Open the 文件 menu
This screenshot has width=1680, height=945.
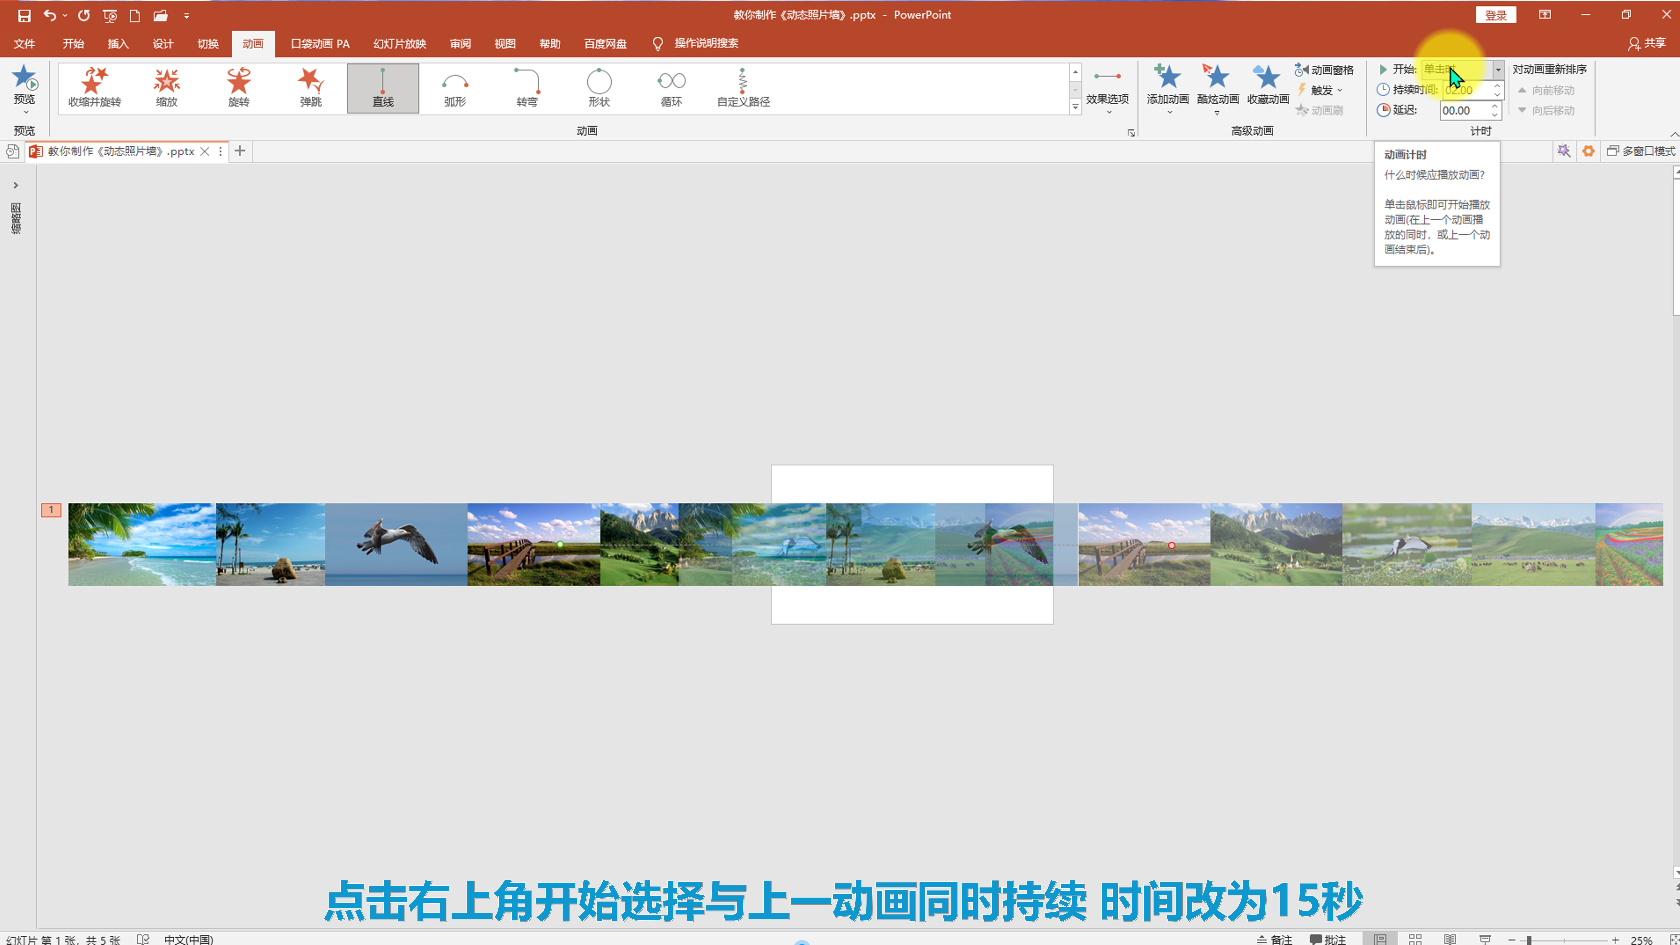click(x=25, y=44)
